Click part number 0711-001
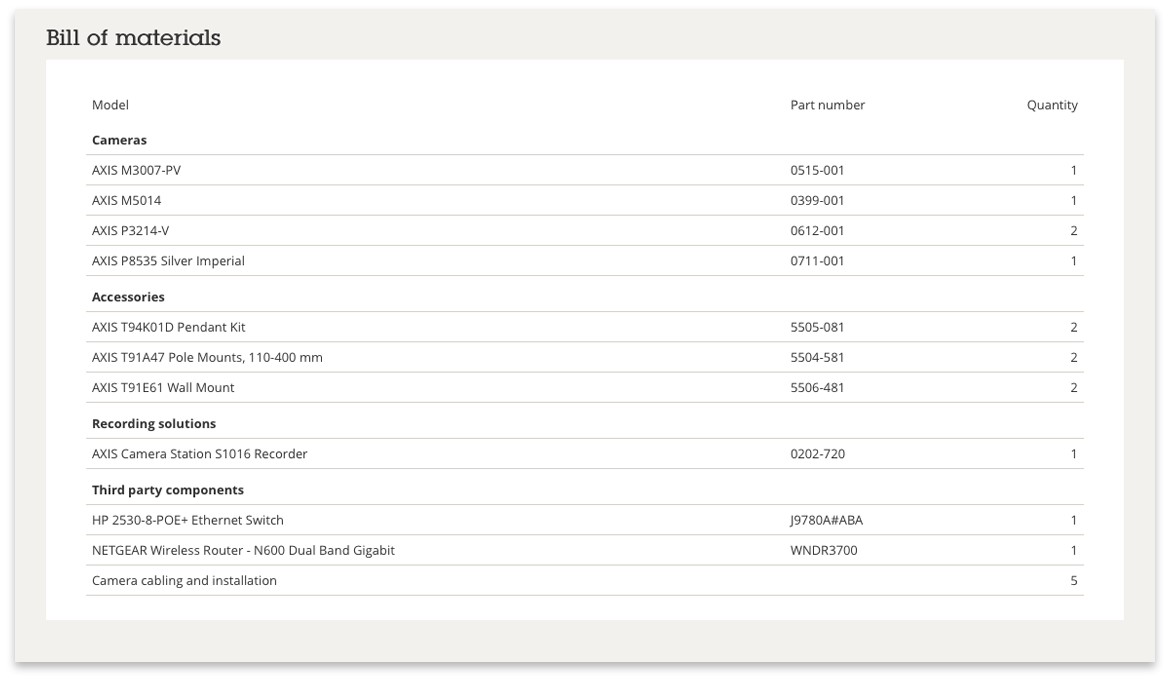The image size is (1170, 685). [x=817, y=261]
